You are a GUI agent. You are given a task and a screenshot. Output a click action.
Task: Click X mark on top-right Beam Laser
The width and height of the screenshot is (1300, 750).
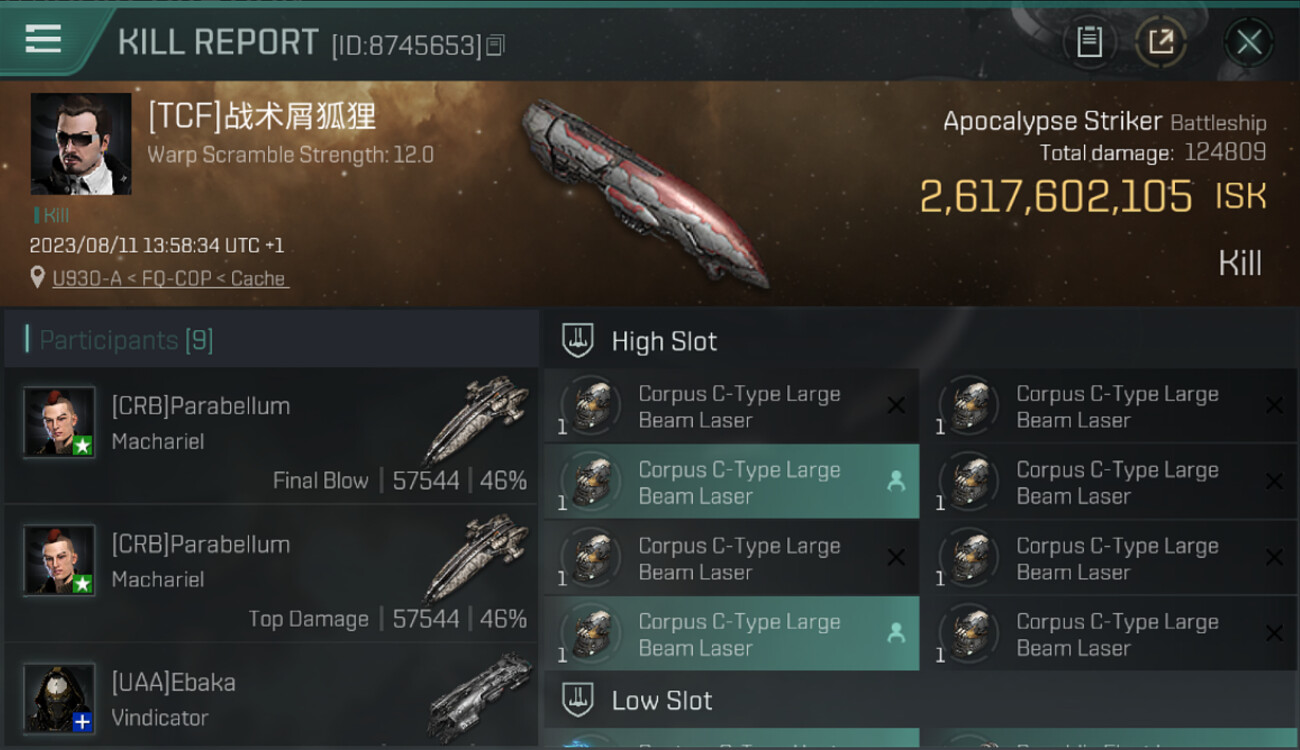(x=1274, y=406)
